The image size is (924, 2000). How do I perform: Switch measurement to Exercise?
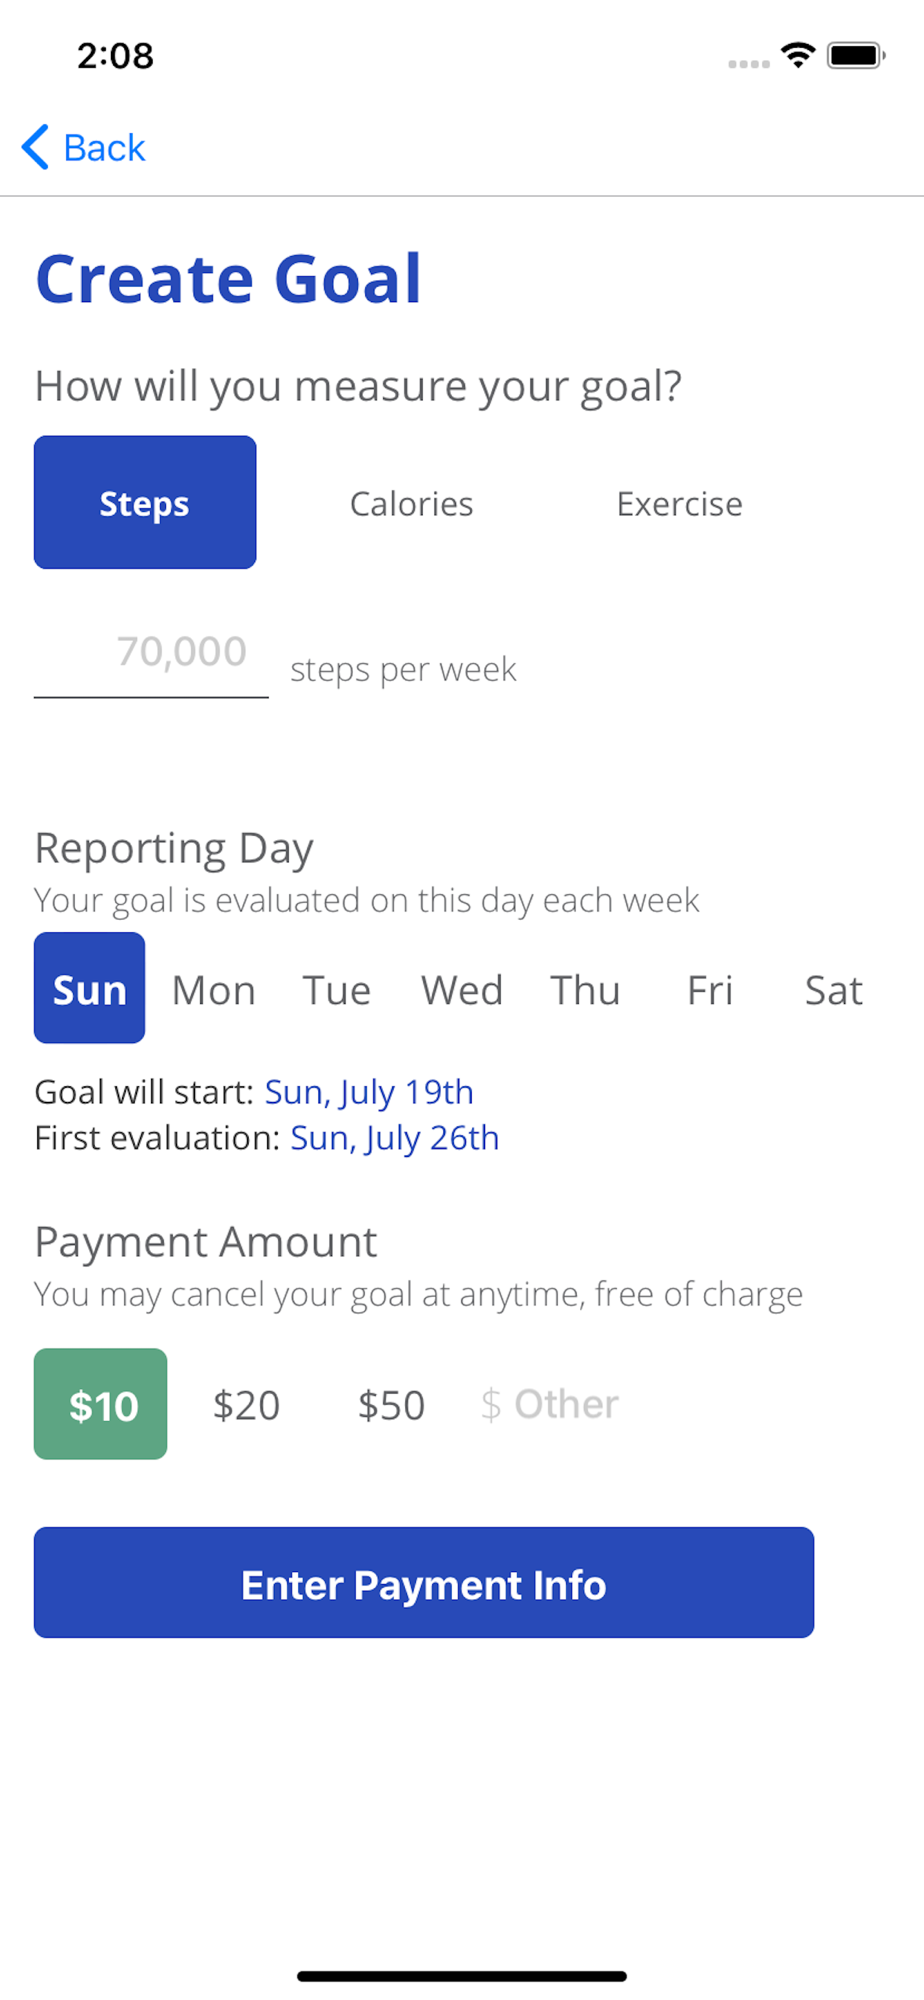tap(679, 504)
